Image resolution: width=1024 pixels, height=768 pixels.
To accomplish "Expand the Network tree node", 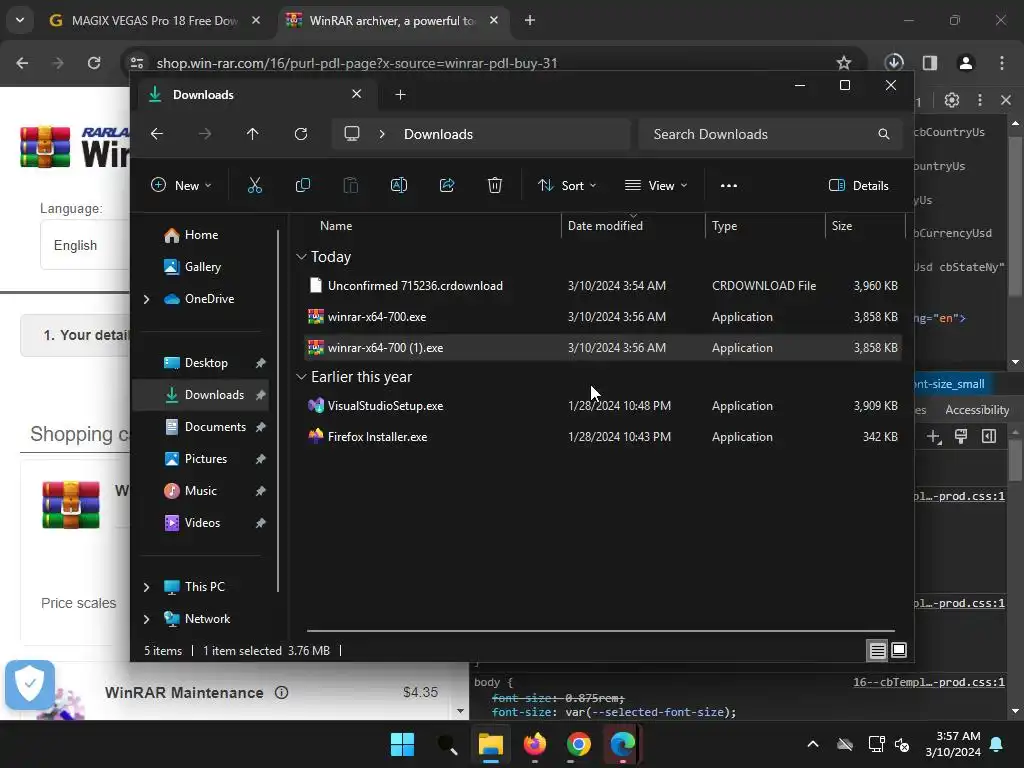I will click(x=146, y=619).
